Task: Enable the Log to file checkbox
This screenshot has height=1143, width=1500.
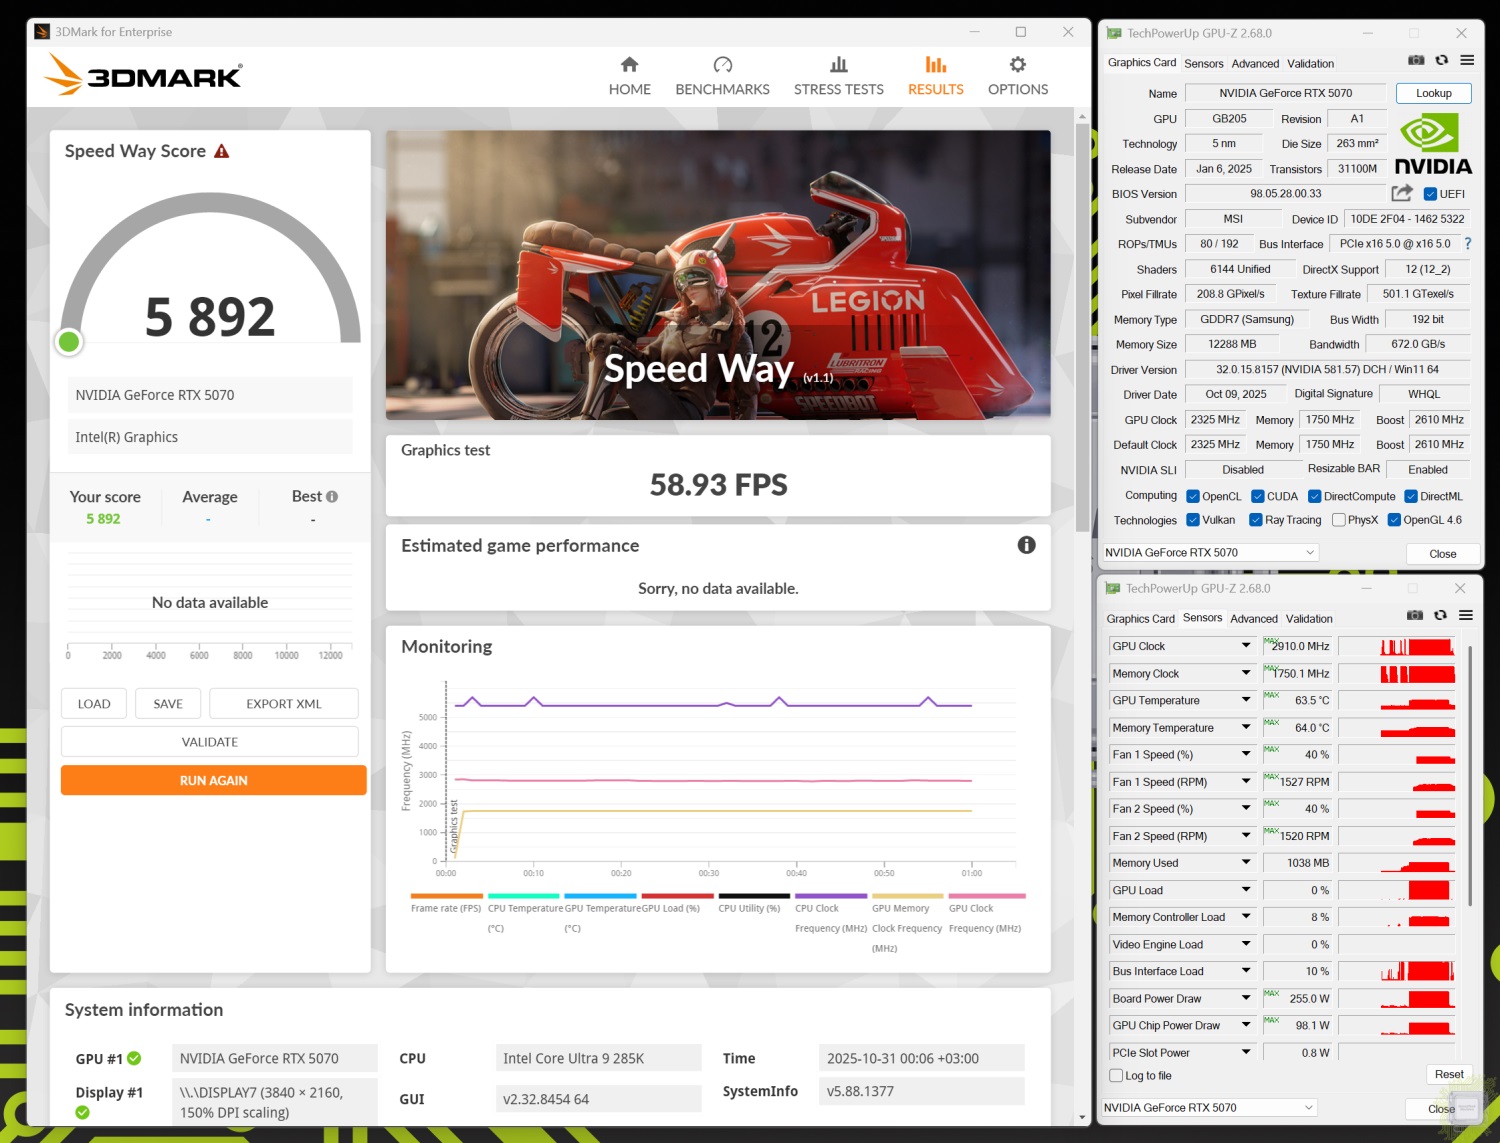Action: pyautogui.click(x=1117, y=1076)
